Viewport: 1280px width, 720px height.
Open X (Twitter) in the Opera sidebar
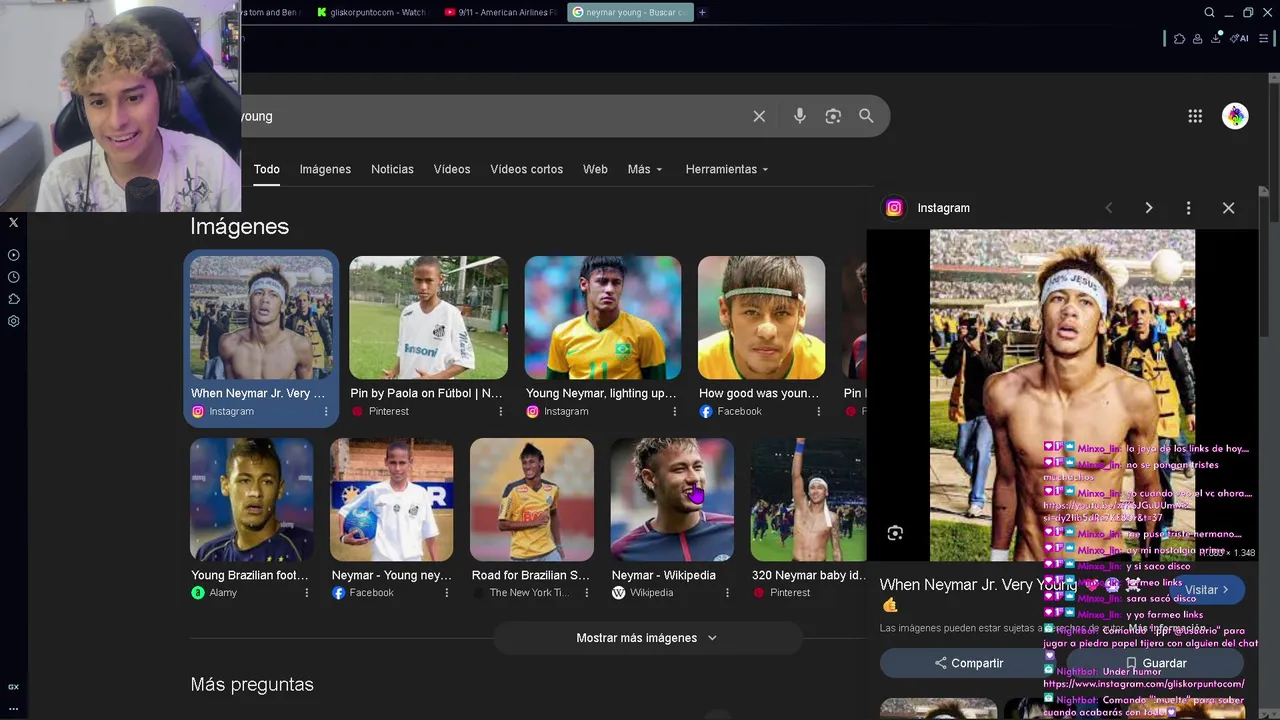click(x=14, y=222)
